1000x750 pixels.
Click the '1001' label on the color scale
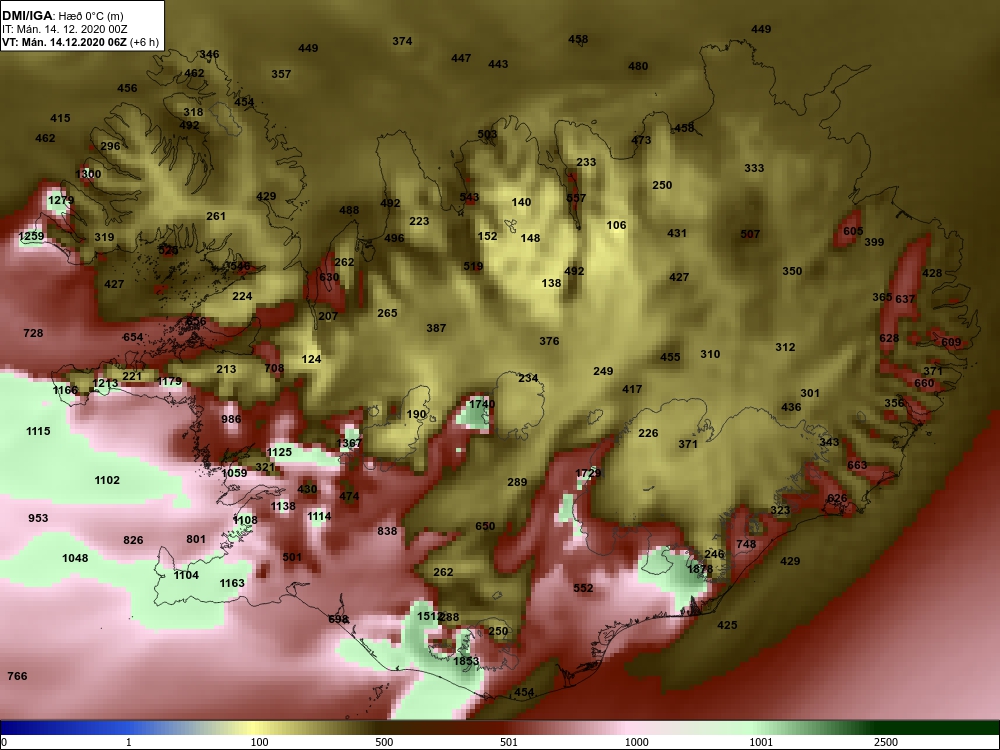pyautogui.click(x=761, y=742)
